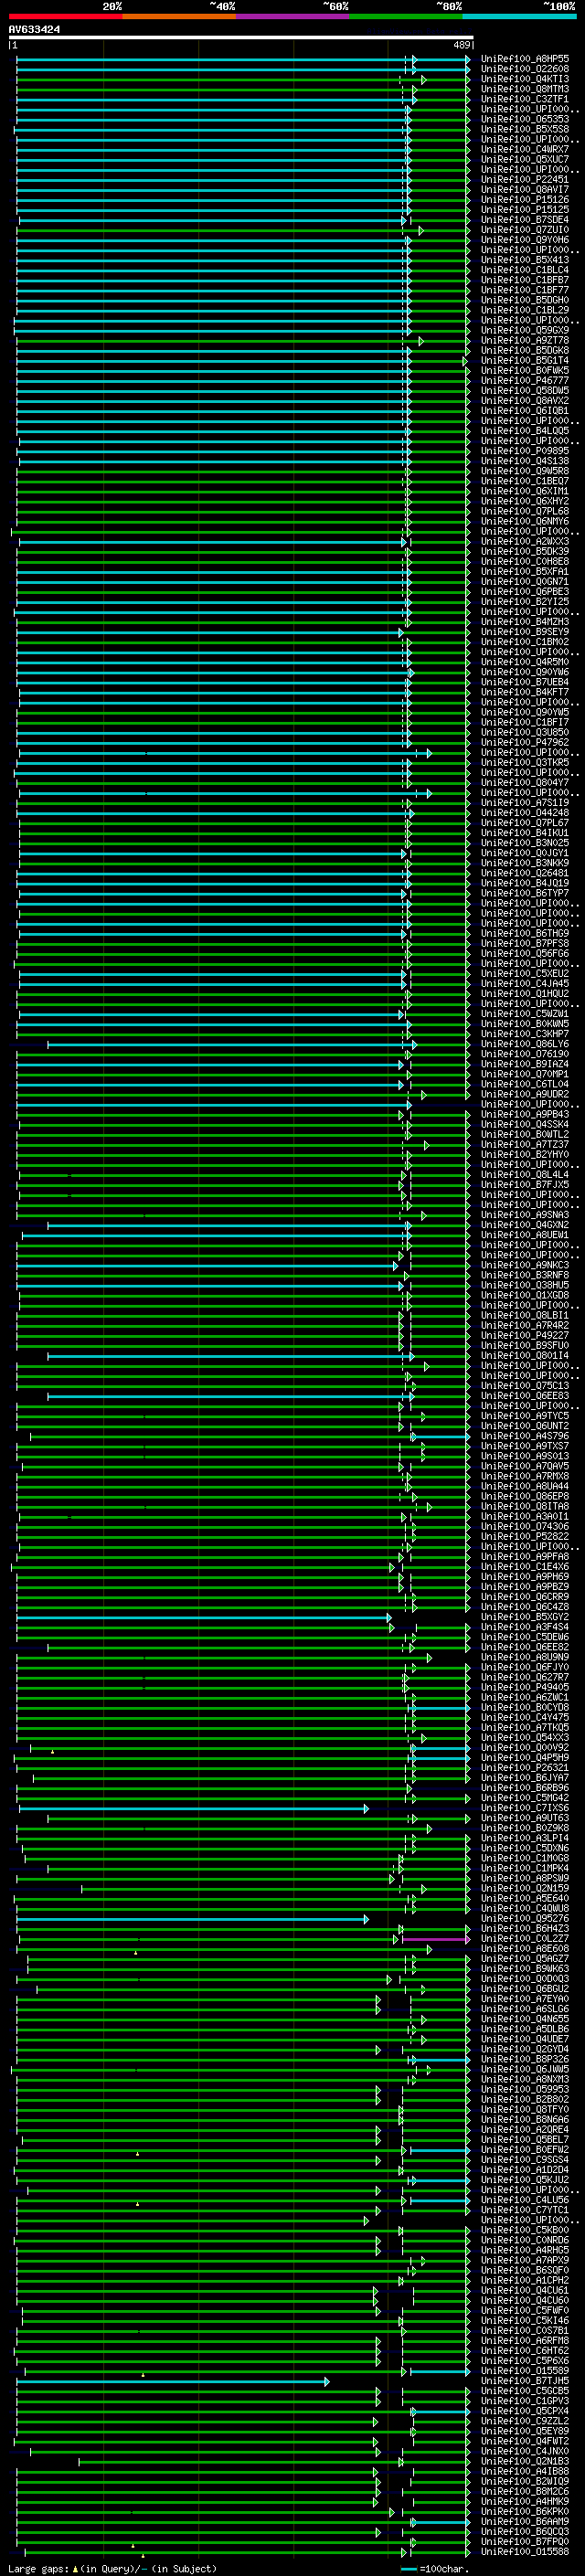Click the purple ~60% legend color segment

pos(293,16)
